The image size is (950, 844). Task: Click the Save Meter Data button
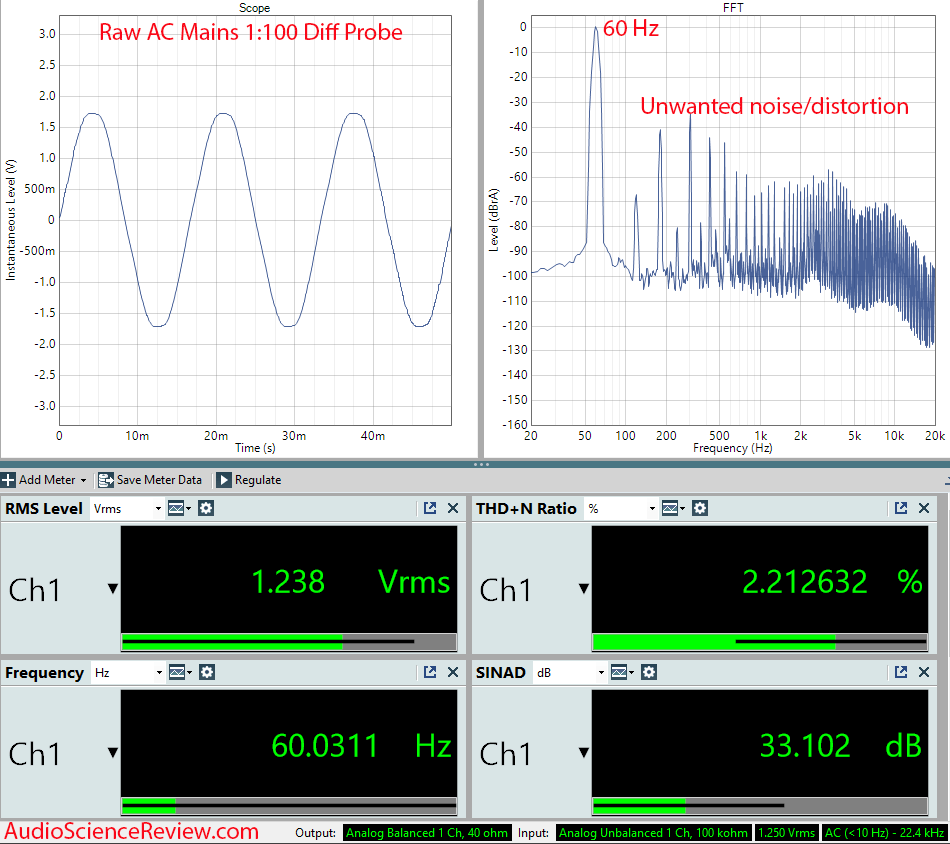(150, 480)
